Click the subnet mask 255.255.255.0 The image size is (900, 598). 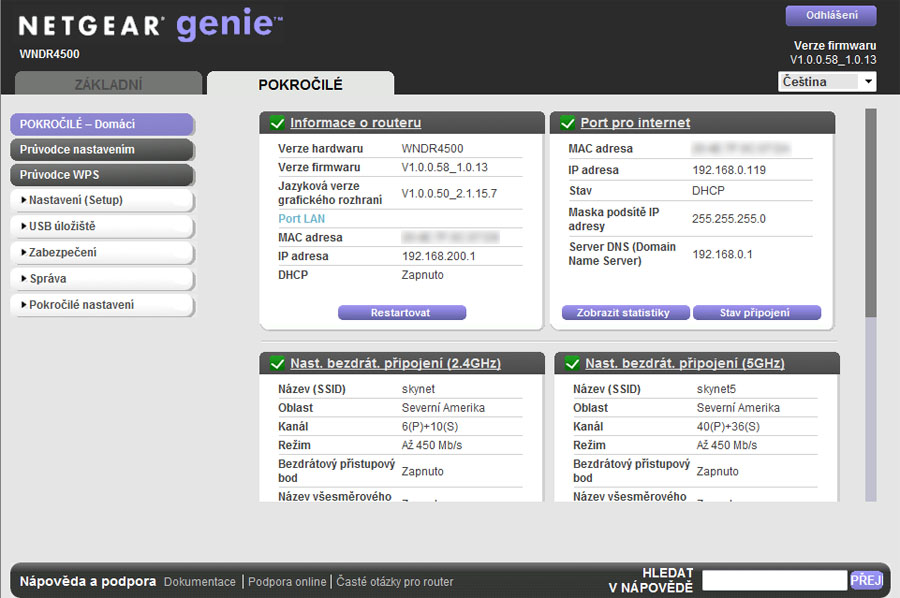[x=728, y=219]
